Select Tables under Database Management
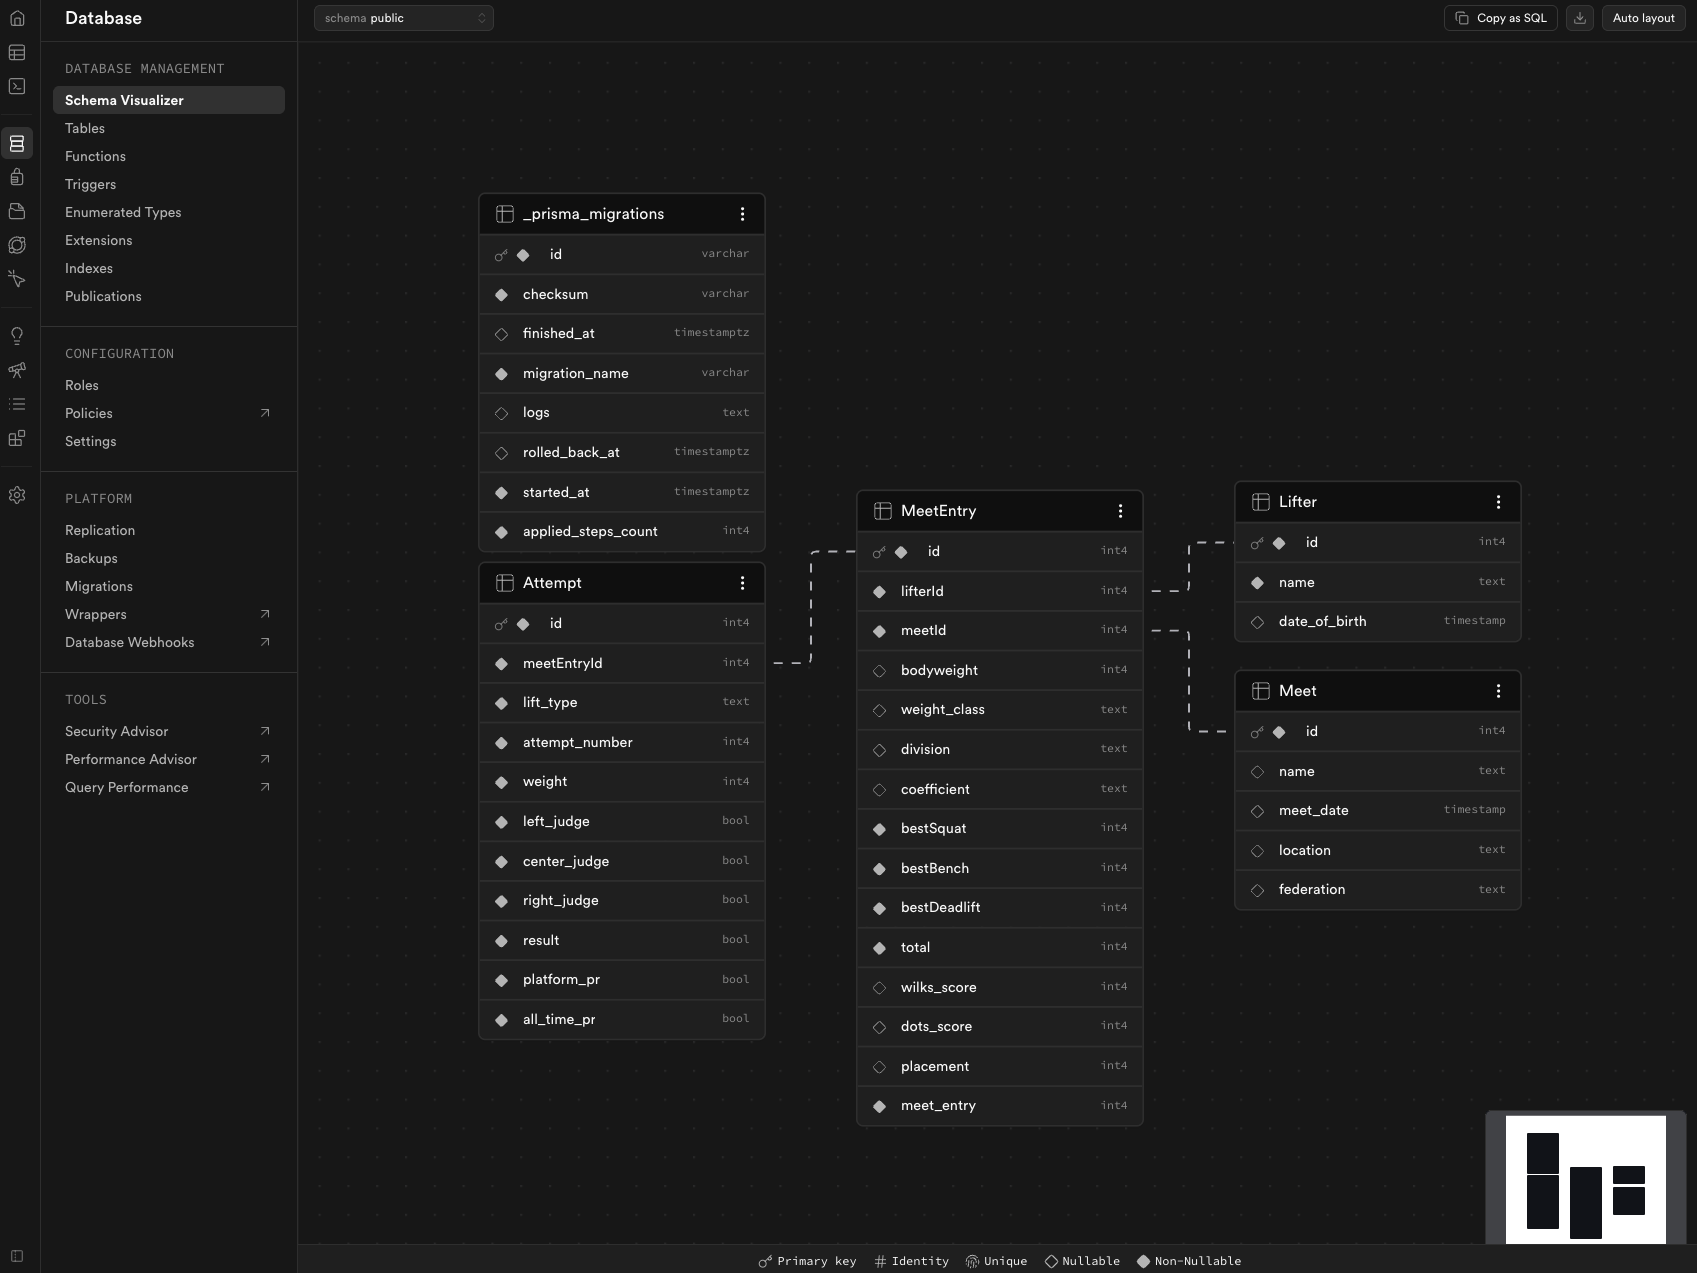 coord(85,128)
